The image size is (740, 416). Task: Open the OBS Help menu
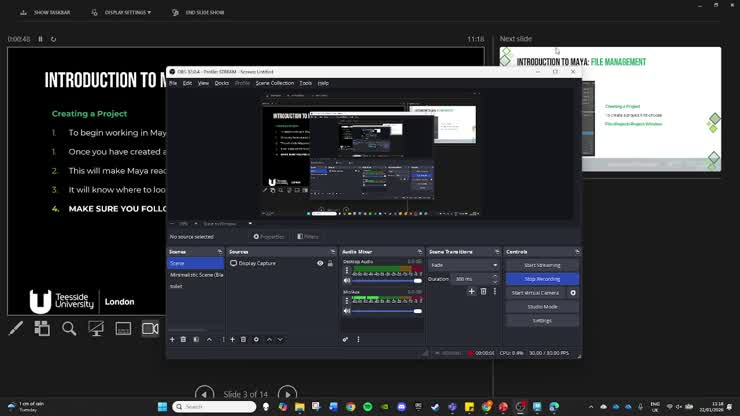click(323, 83)
